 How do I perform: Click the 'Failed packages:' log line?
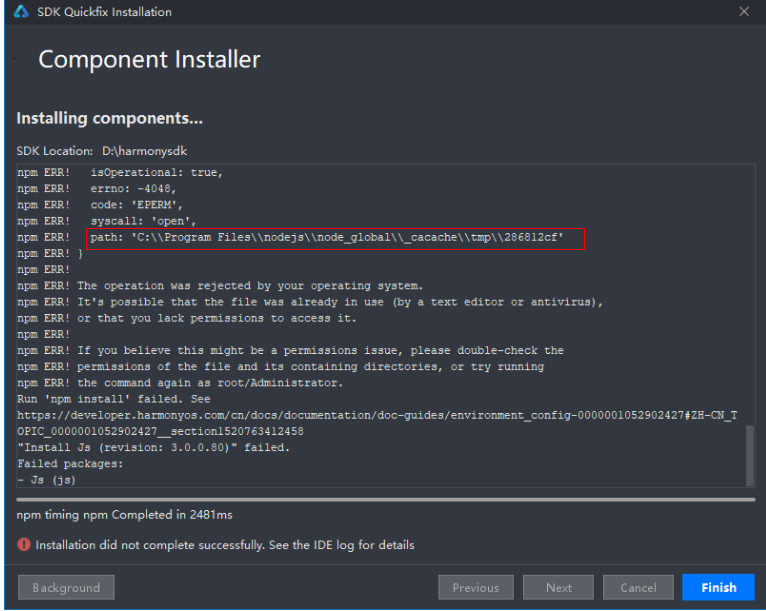(x=70, y=464)
